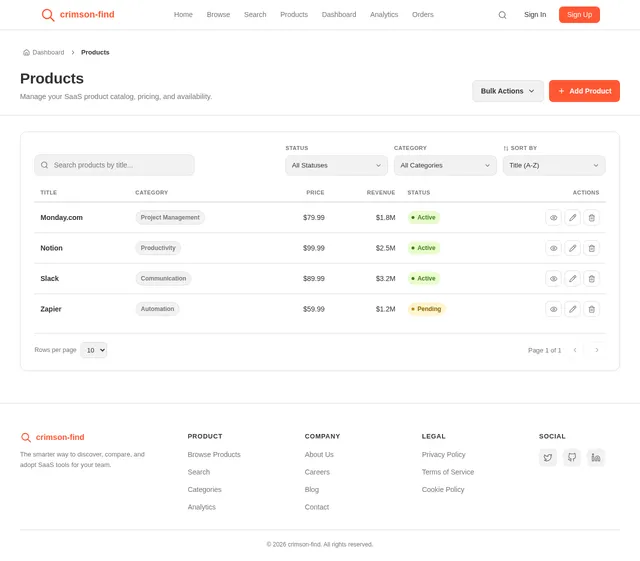
Task: Click the Slack product title
Action: click(49, 279)
